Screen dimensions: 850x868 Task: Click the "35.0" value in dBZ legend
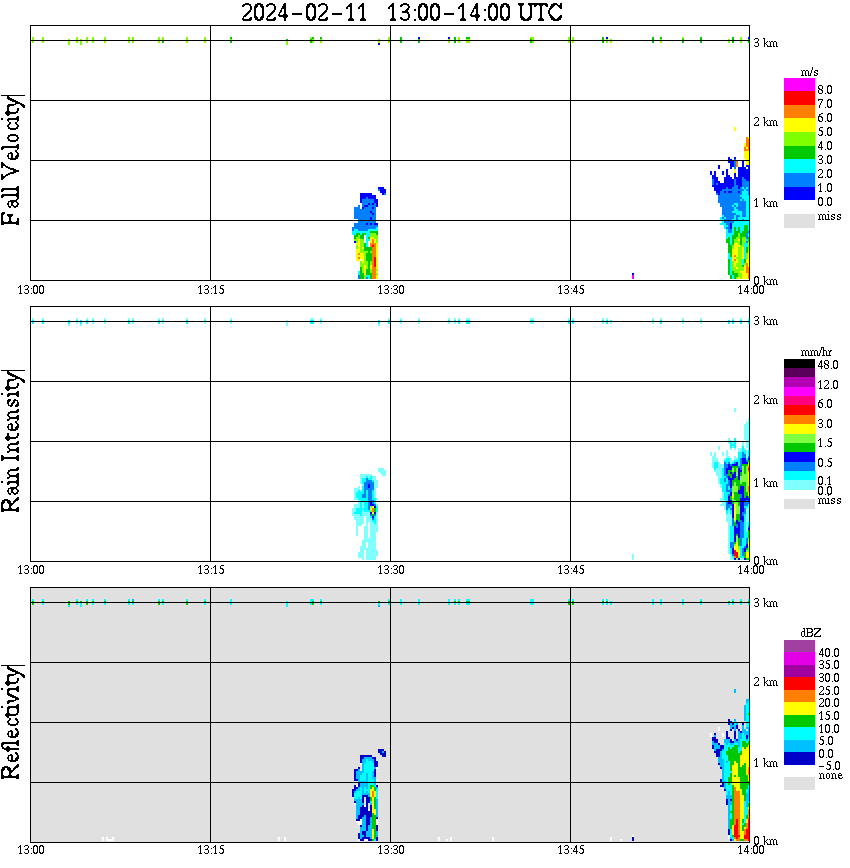coord(828,665)
